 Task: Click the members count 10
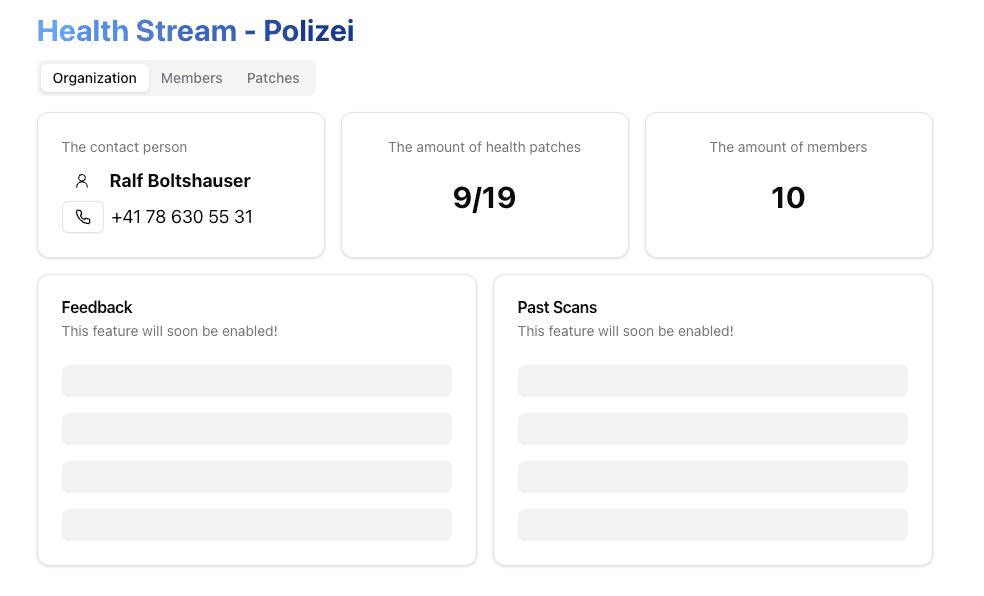click(x=788, y=198)
